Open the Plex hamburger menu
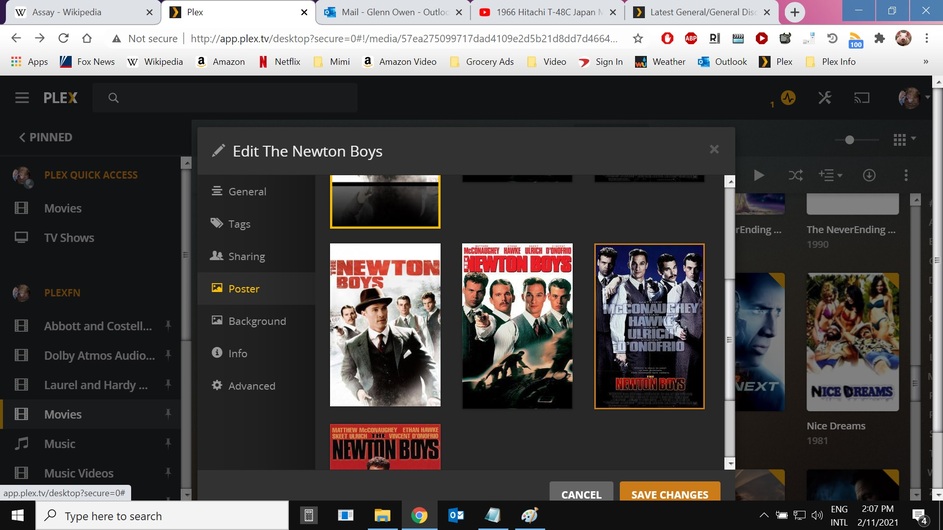Viewport: 943px width, 530px height. pos(22,97)
